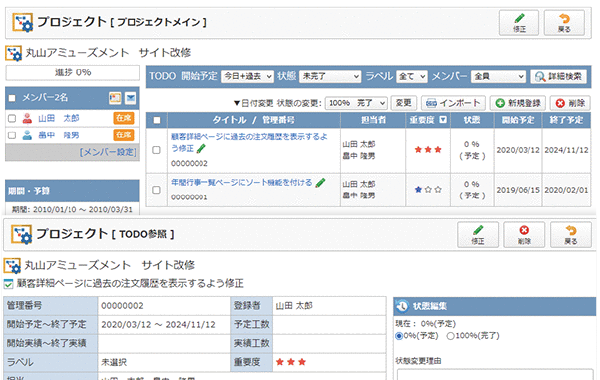
Task: Open member link 山田 太郎
Action: [59, 118]
